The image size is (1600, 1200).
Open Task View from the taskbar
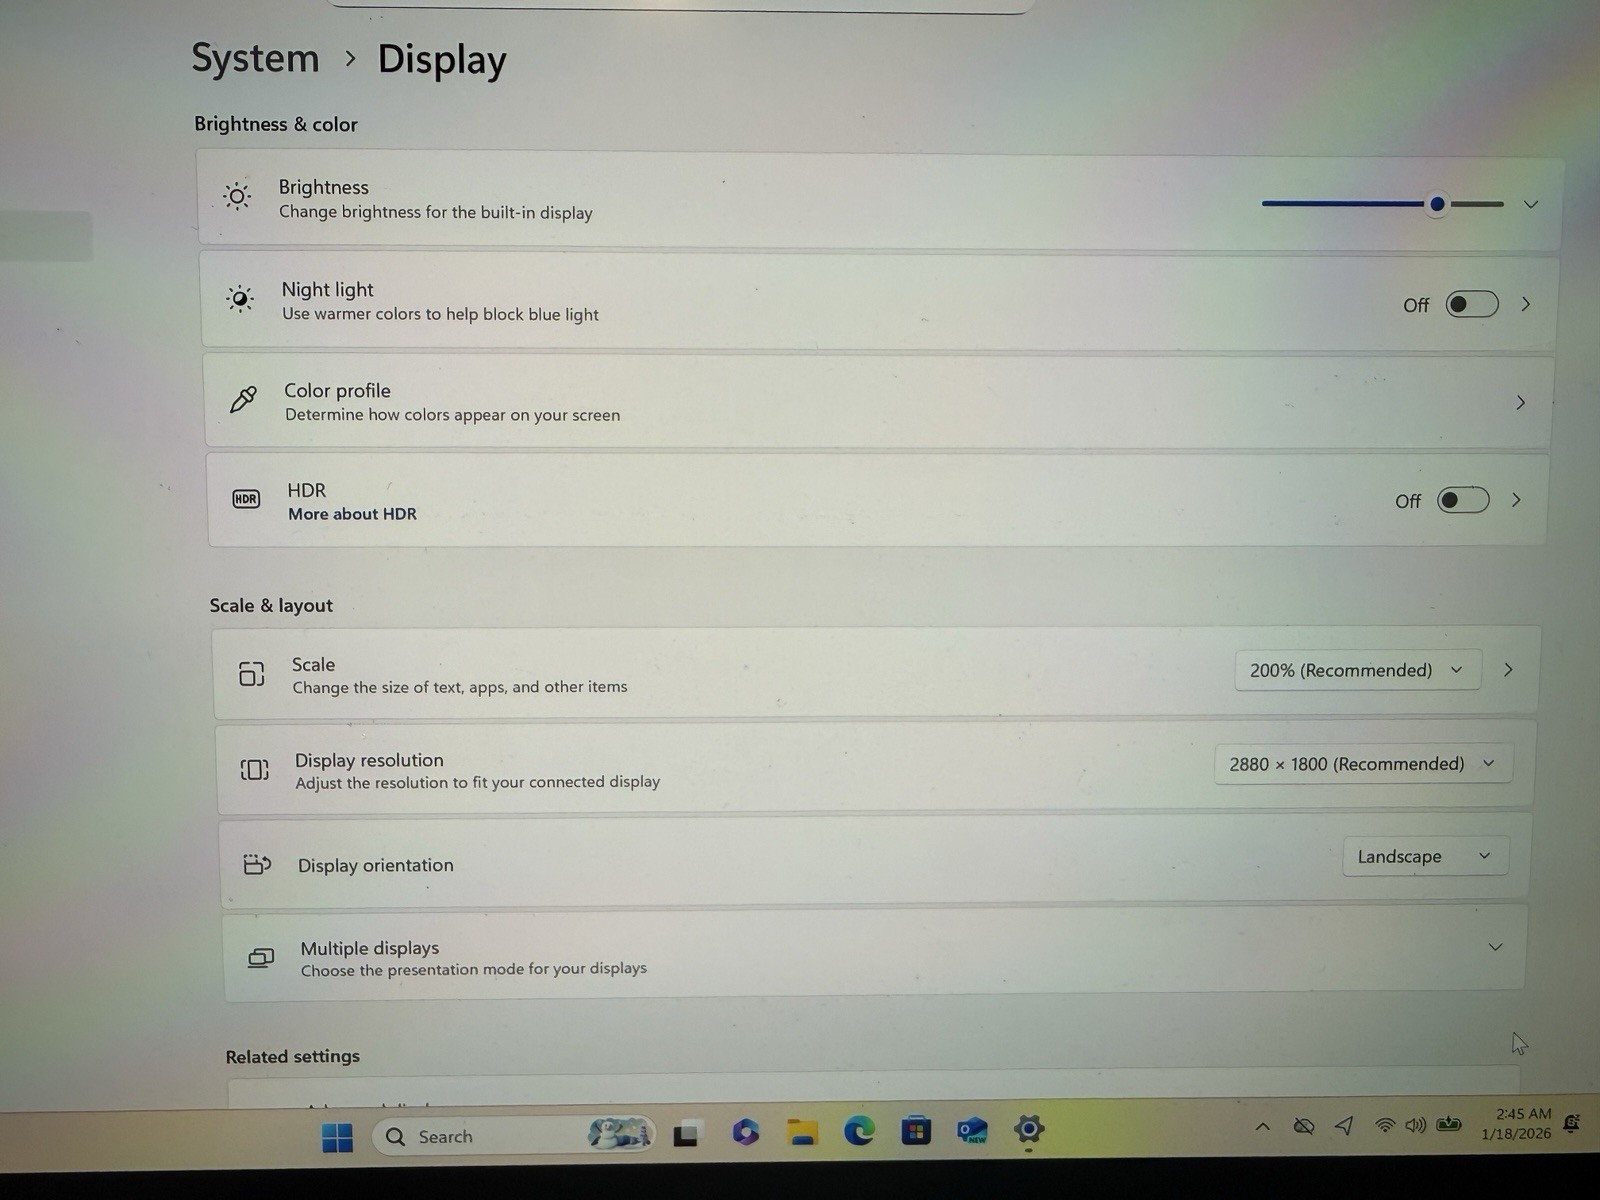click(x=685, y=1135)
